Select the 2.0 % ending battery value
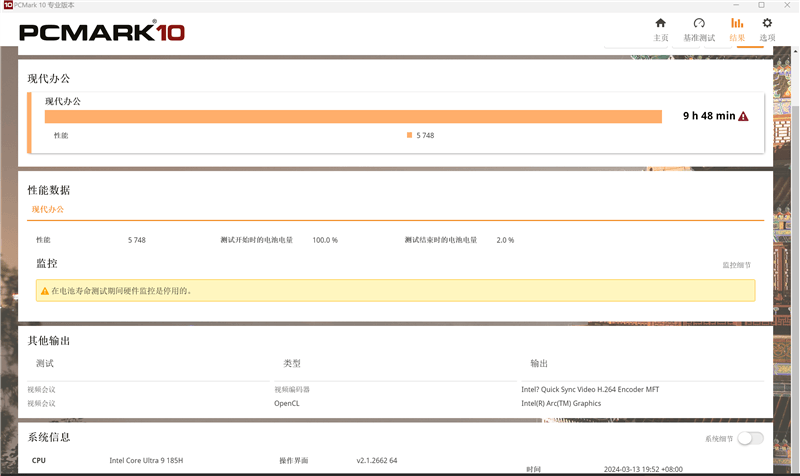800x476 pixels. (505, 240)
